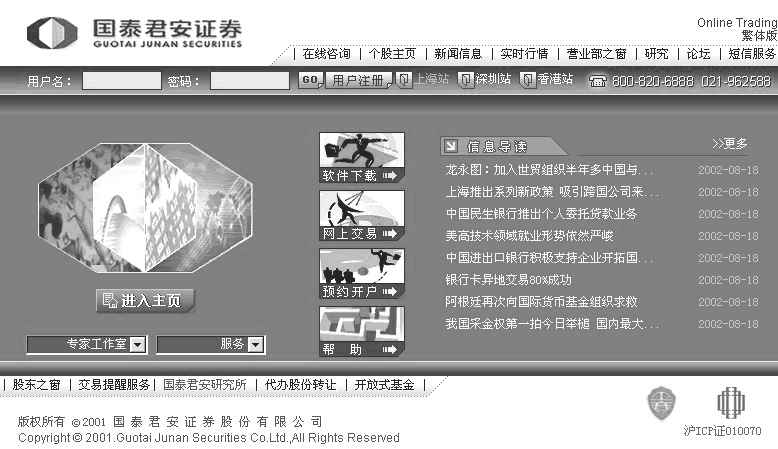Click the 进入主页 button
778x449 pixels.
(x=145, y=301)
